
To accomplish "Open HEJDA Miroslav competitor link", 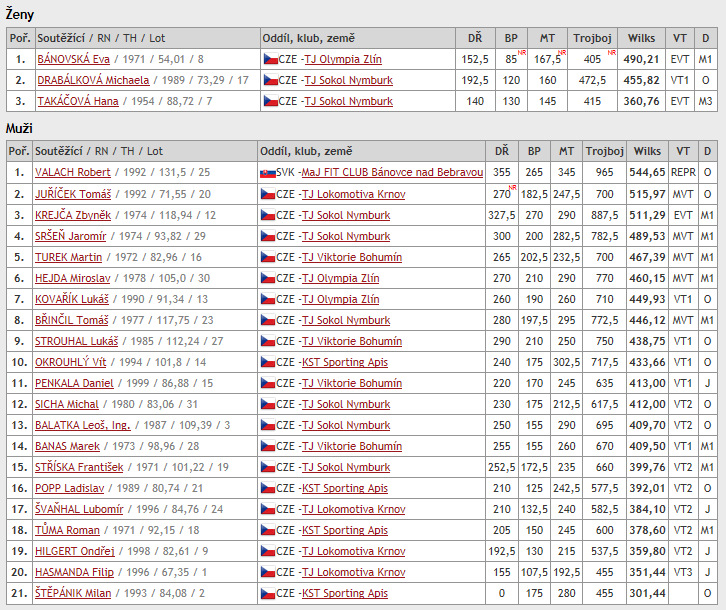I will pos(73,278).
